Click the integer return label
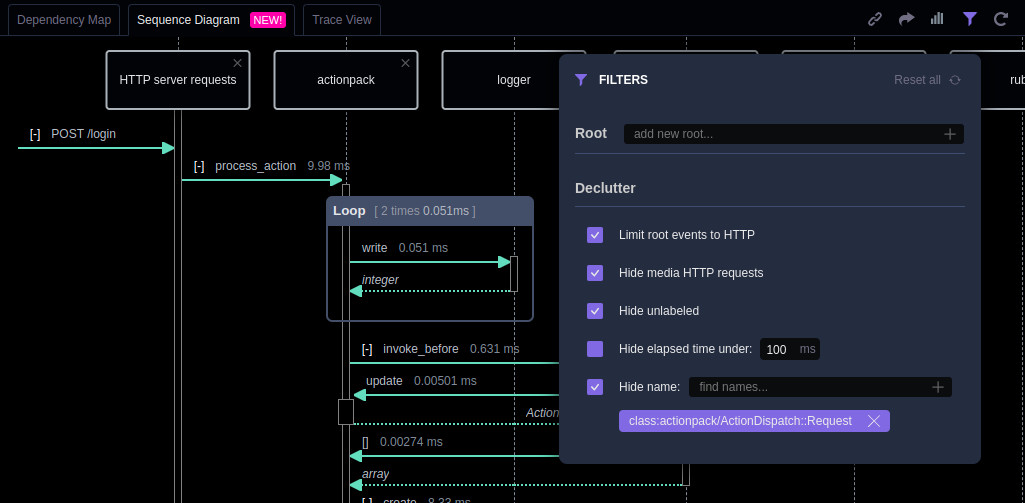The width and height of the screenshot is (1025, 503). point(380,280)
